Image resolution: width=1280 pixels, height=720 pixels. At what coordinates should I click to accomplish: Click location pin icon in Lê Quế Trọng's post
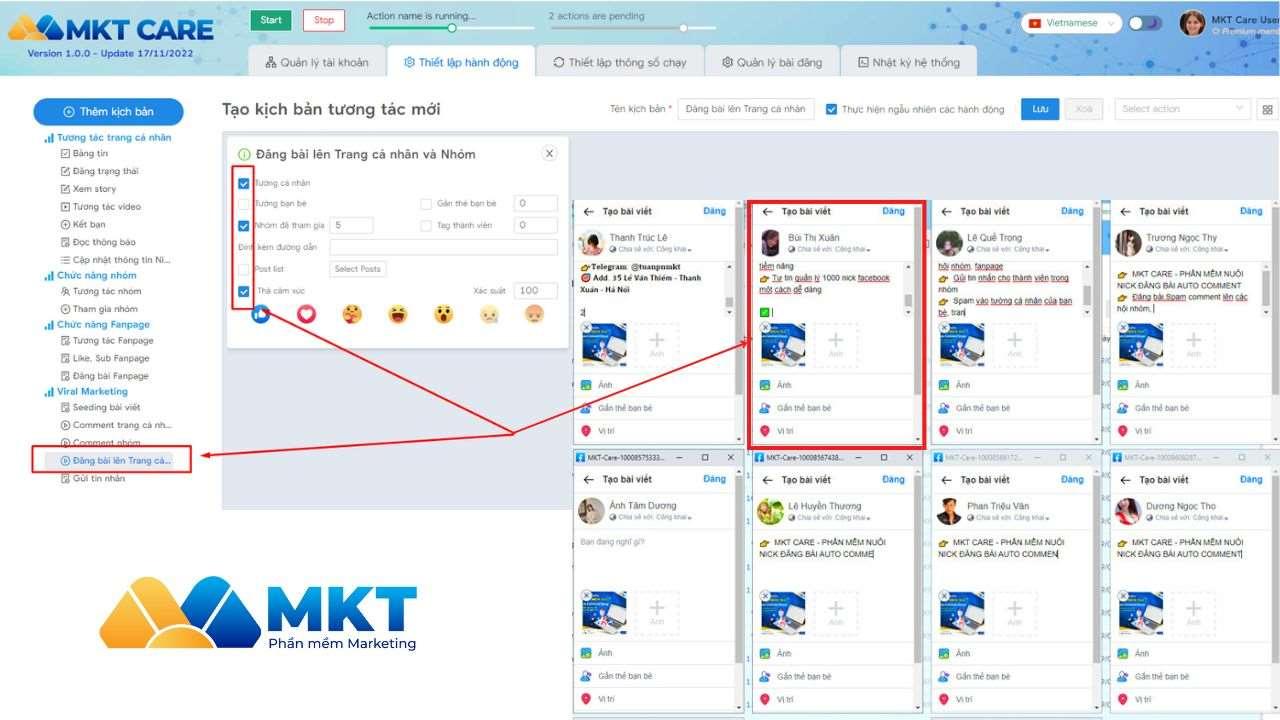[x=944, y=431]
